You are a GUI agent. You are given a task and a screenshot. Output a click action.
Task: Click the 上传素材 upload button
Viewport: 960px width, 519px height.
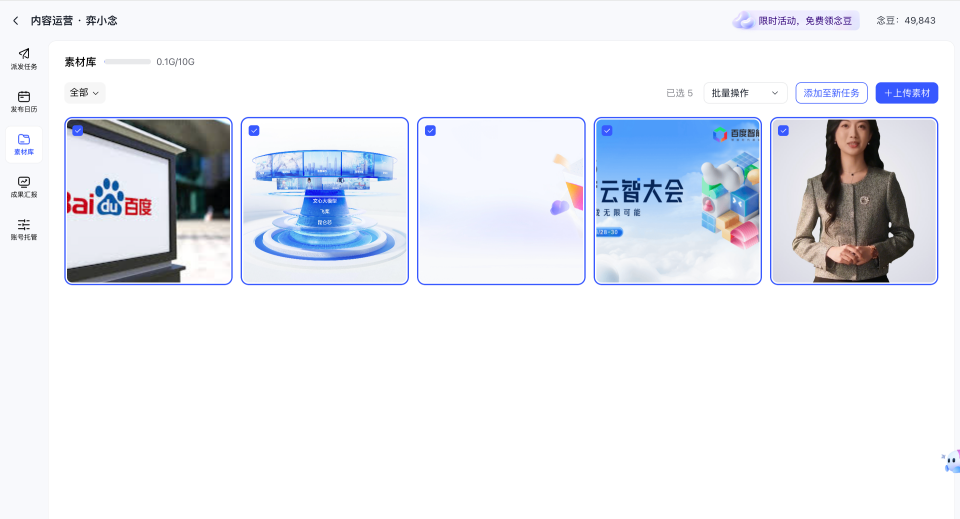[x=906, y=93]
